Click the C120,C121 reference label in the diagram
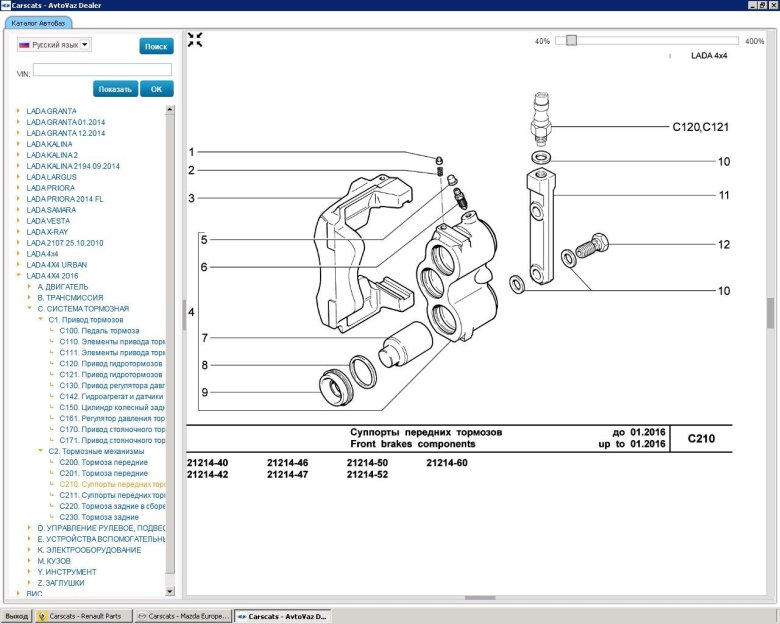Screen dimensions: 780x624 click(701, 127)
